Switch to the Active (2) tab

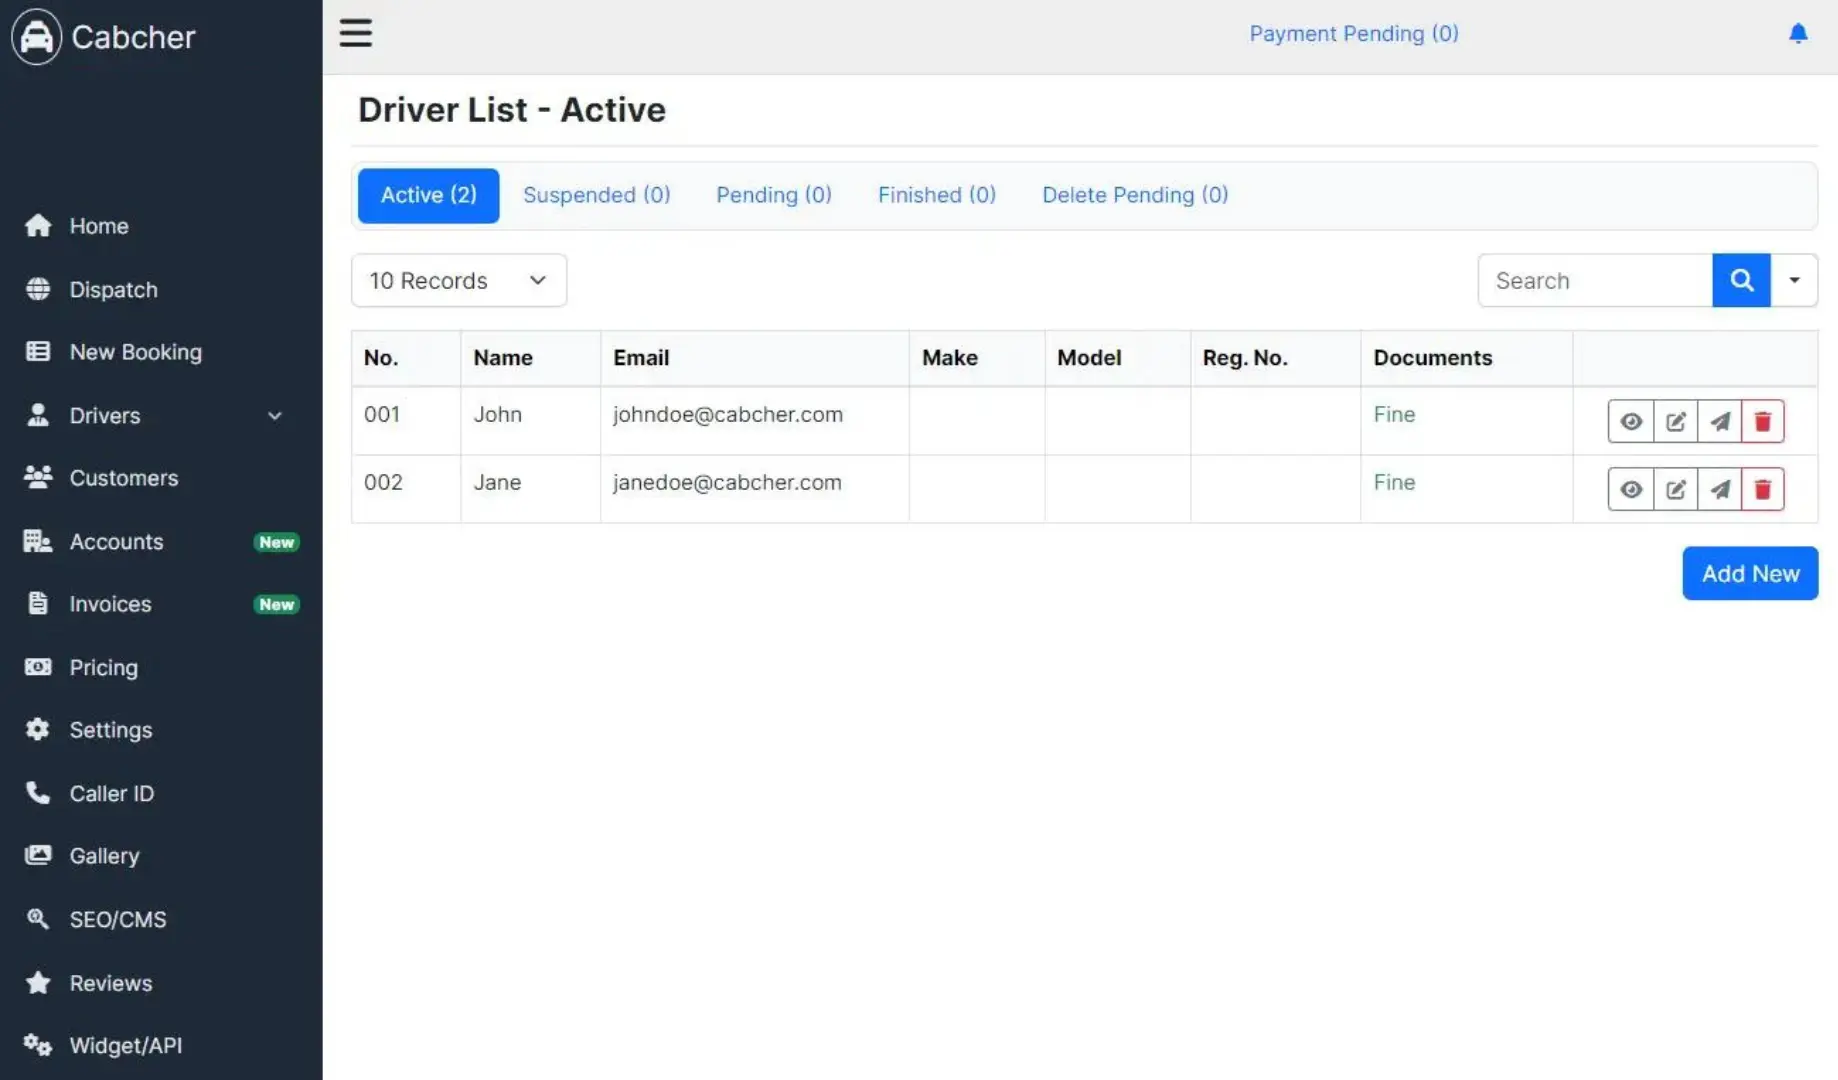pyautogui.click(x=429, y=195)
